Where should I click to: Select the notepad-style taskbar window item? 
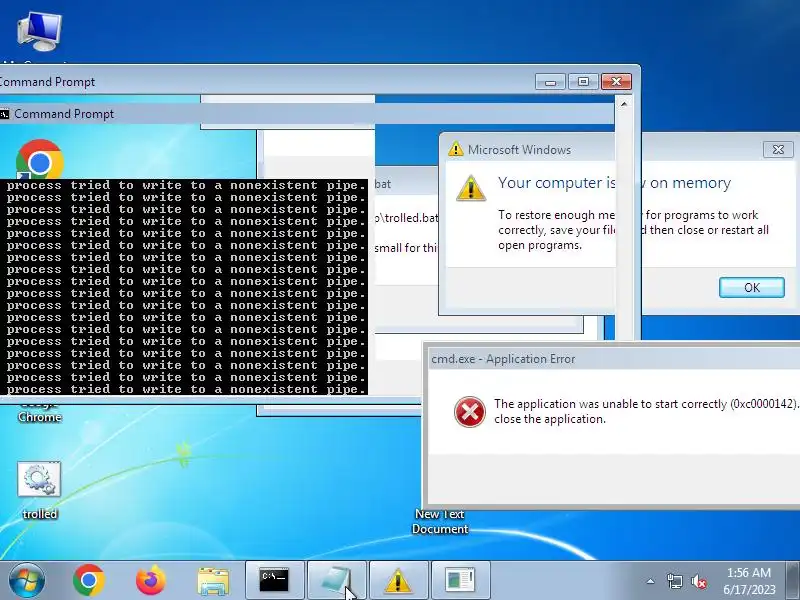pyautogui.click(x=337, y=580)
